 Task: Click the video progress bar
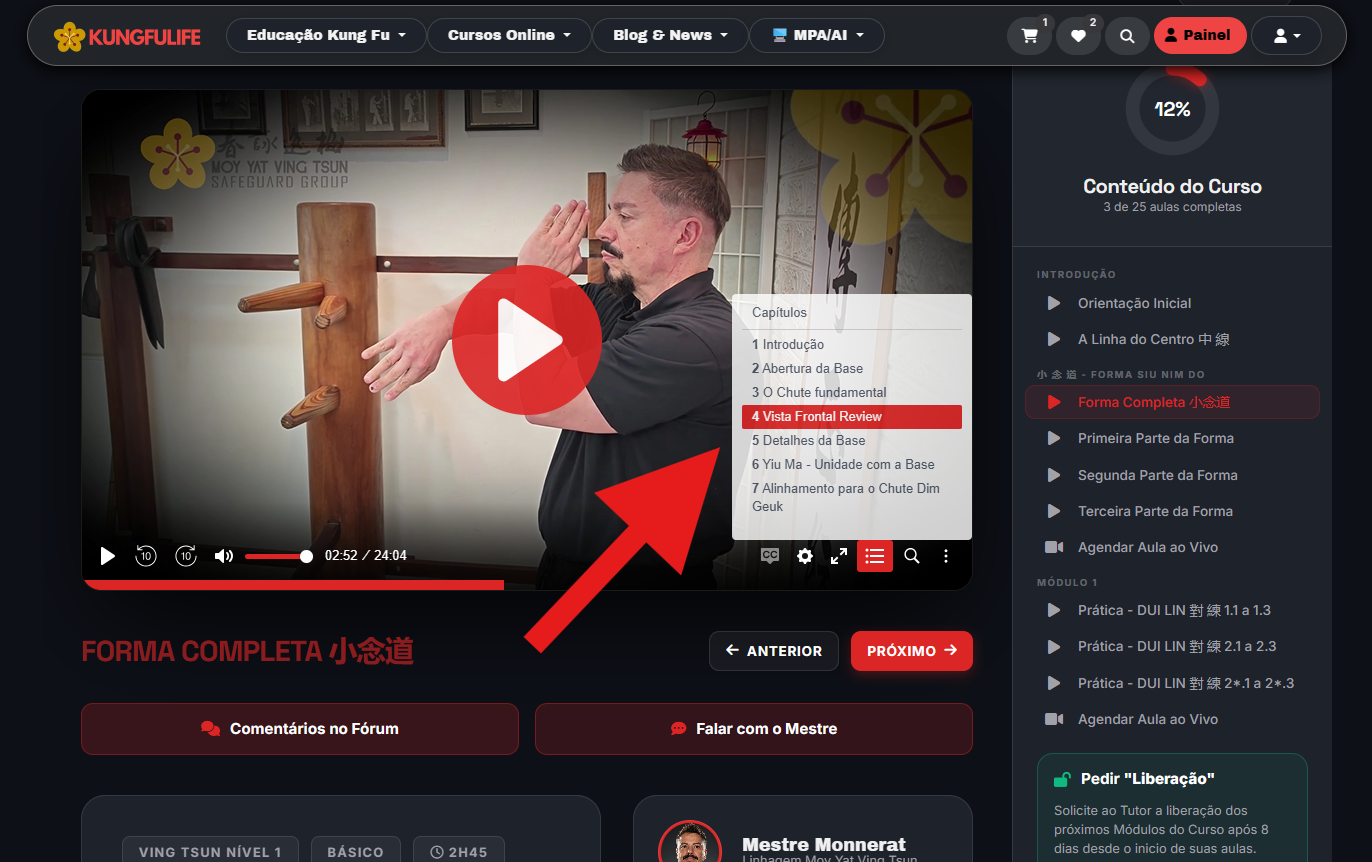[x=527, y=585]
